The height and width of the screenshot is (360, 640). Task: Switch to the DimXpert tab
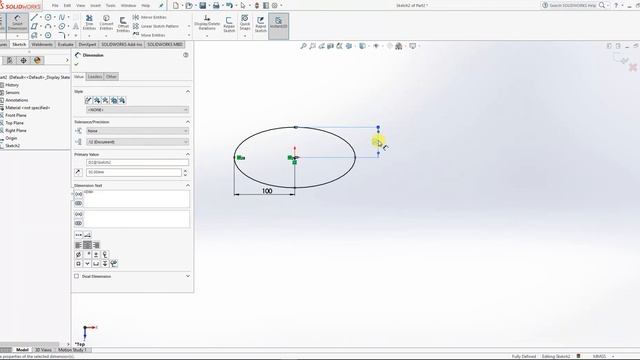tap(87, 44)
